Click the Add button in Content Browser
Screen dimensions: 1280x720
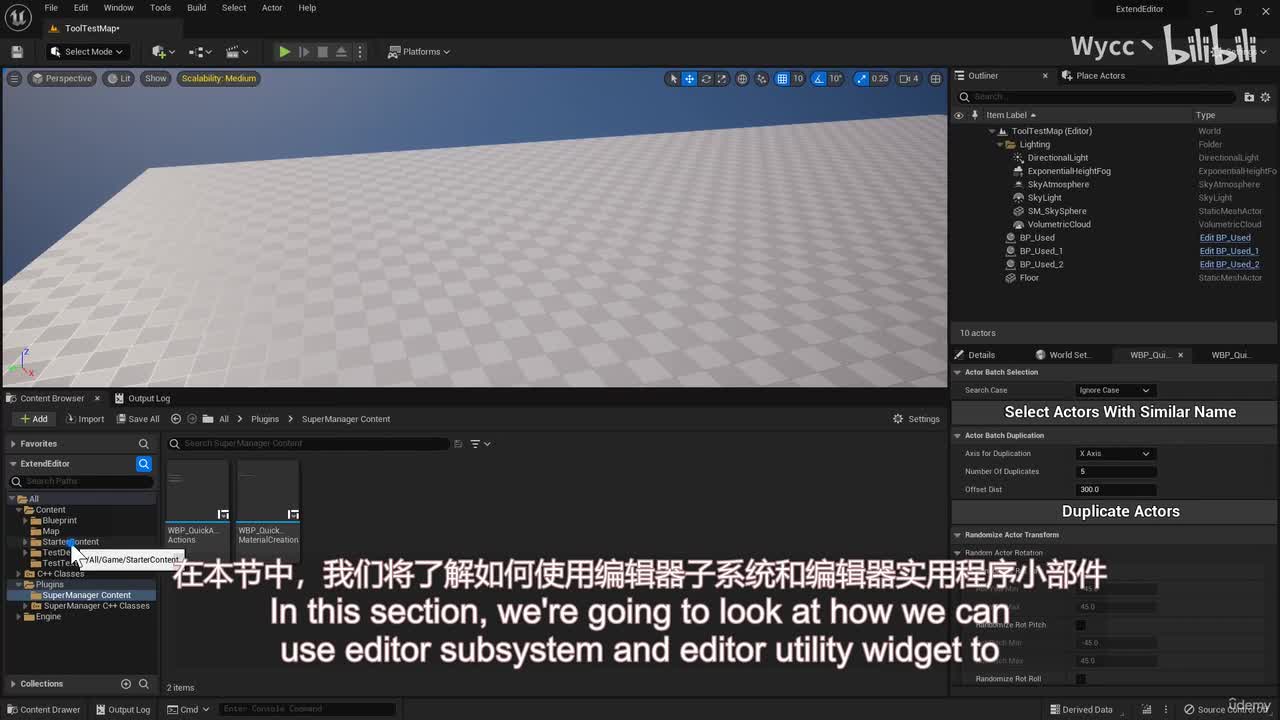coord(34,419)
